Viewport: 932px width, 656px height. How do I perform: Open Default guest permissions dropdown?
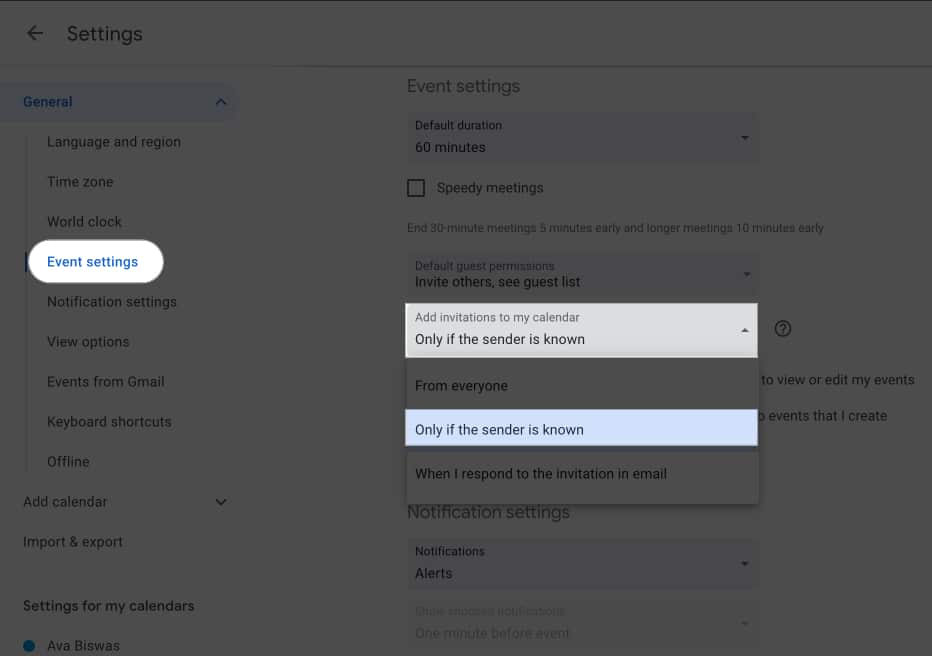tap(582, 275)
